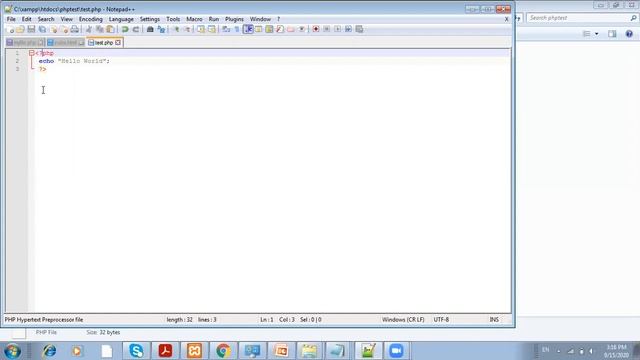Image resolution: width=640 pixels, height=360 pixels.
Task: Click the Stop recording macro icon
Action: tap(327, 29)
